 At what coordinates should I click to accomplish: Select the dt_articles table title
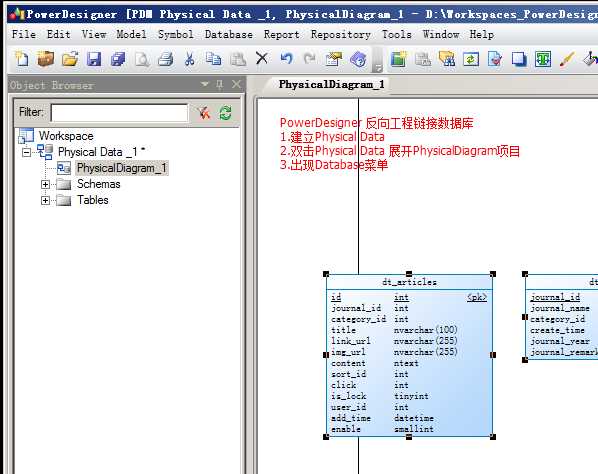tap(409, 282)
